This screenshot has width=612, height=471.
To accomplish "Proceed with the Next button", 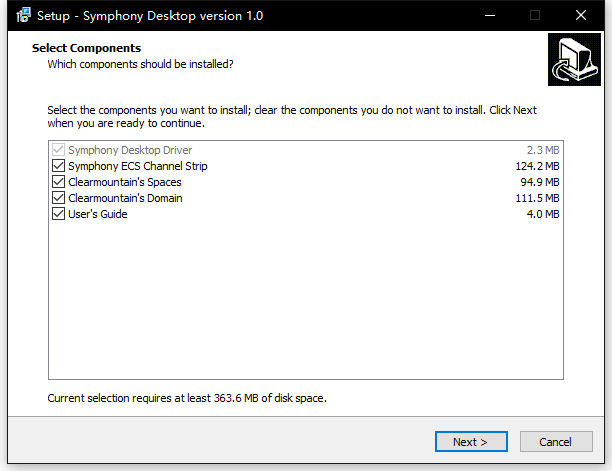I will click(x=471, y=442).
